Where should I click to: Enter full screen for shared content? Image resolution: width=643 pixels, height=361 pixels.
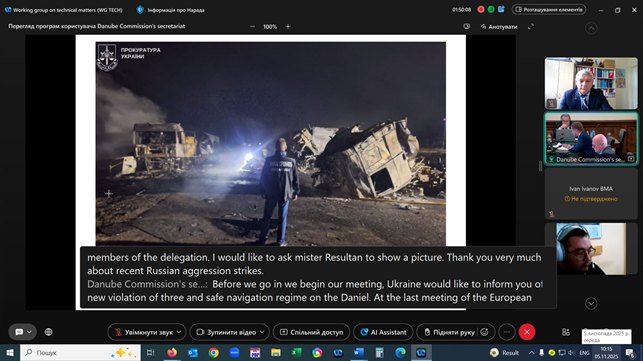(x=531, y=26)
